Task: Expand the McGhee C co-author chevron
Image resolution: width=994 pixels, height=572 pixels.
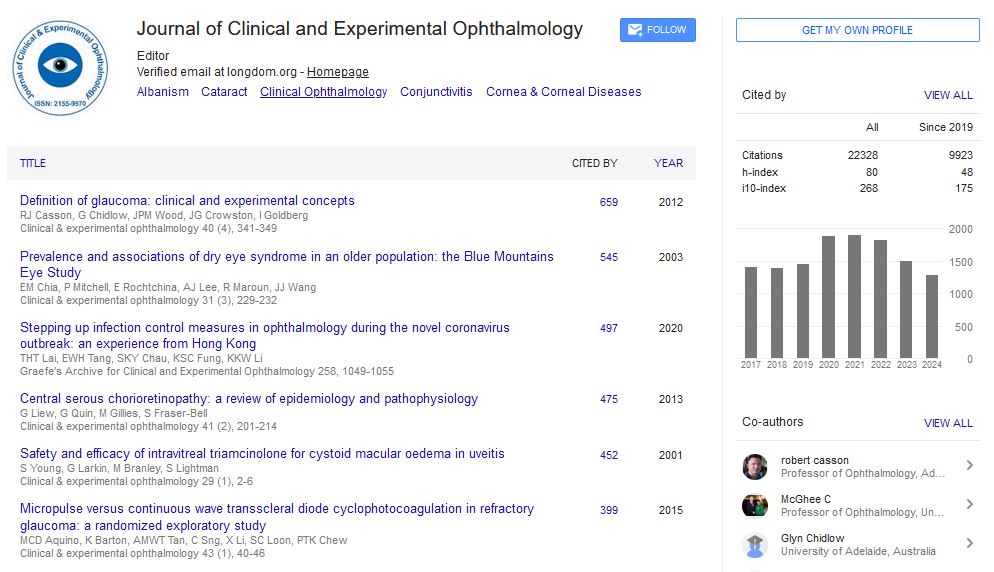Action: (x=969, y=504)
